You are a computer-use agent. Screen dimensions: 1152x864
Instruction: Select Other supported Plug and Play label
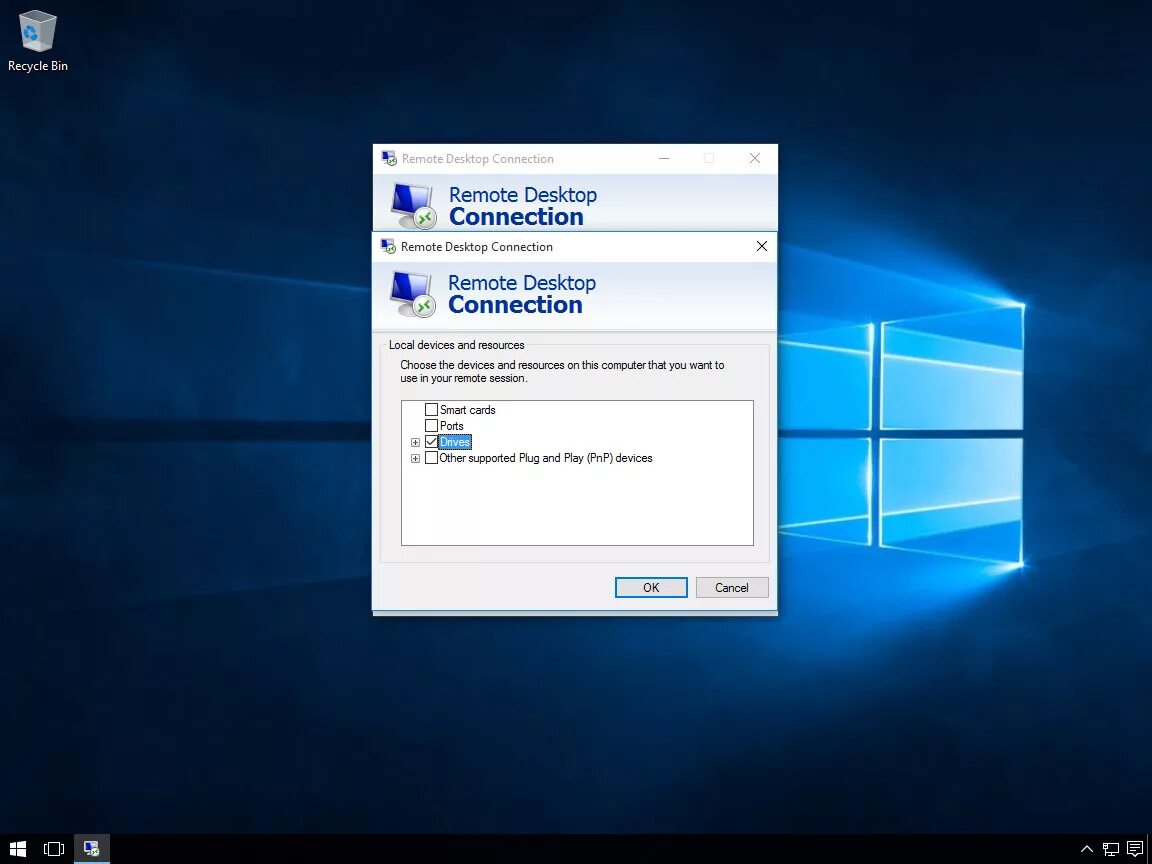coord(546,458)
